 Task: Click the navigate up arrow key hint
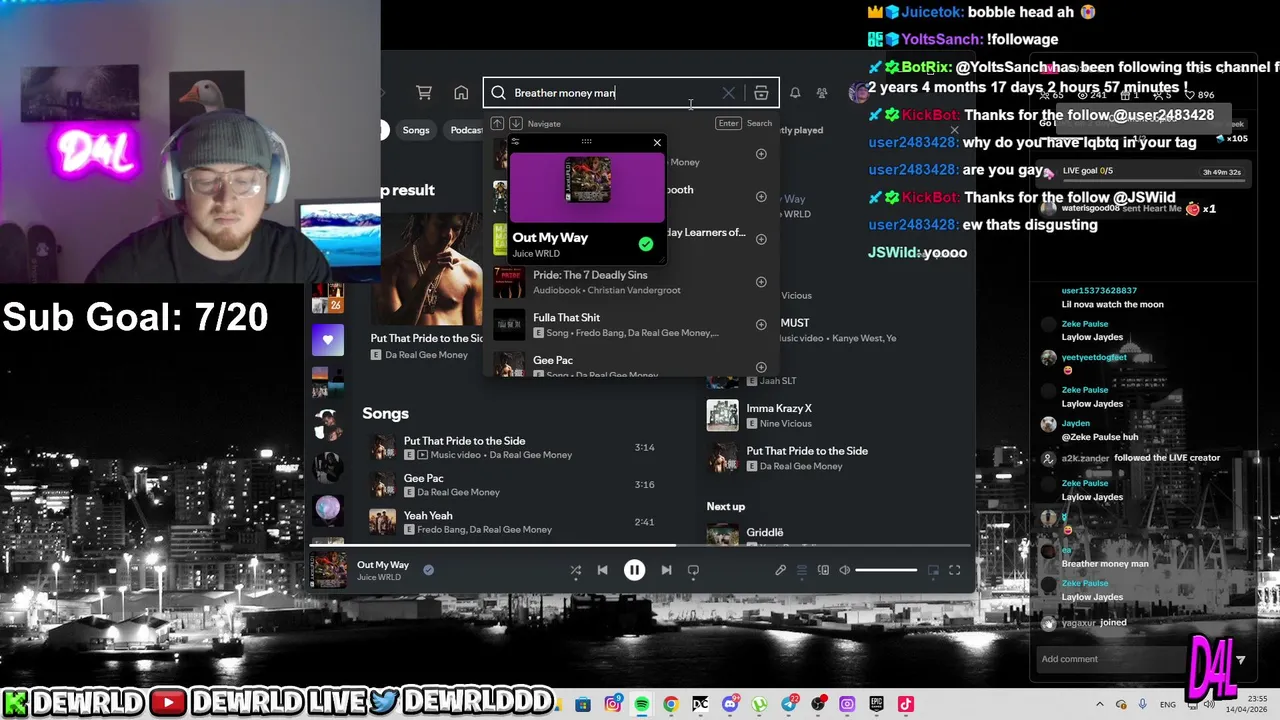coord(497,123)
